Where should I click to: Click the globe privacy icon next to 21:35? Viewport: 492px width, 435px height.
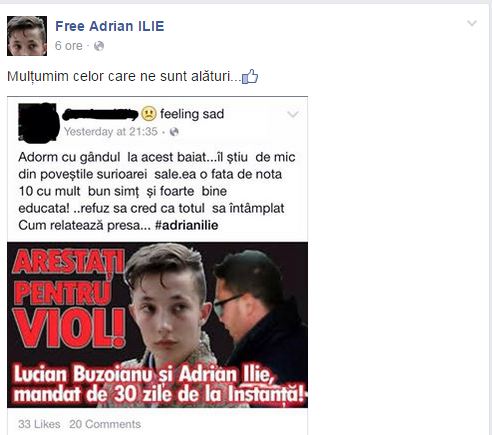tap(174, 132)
